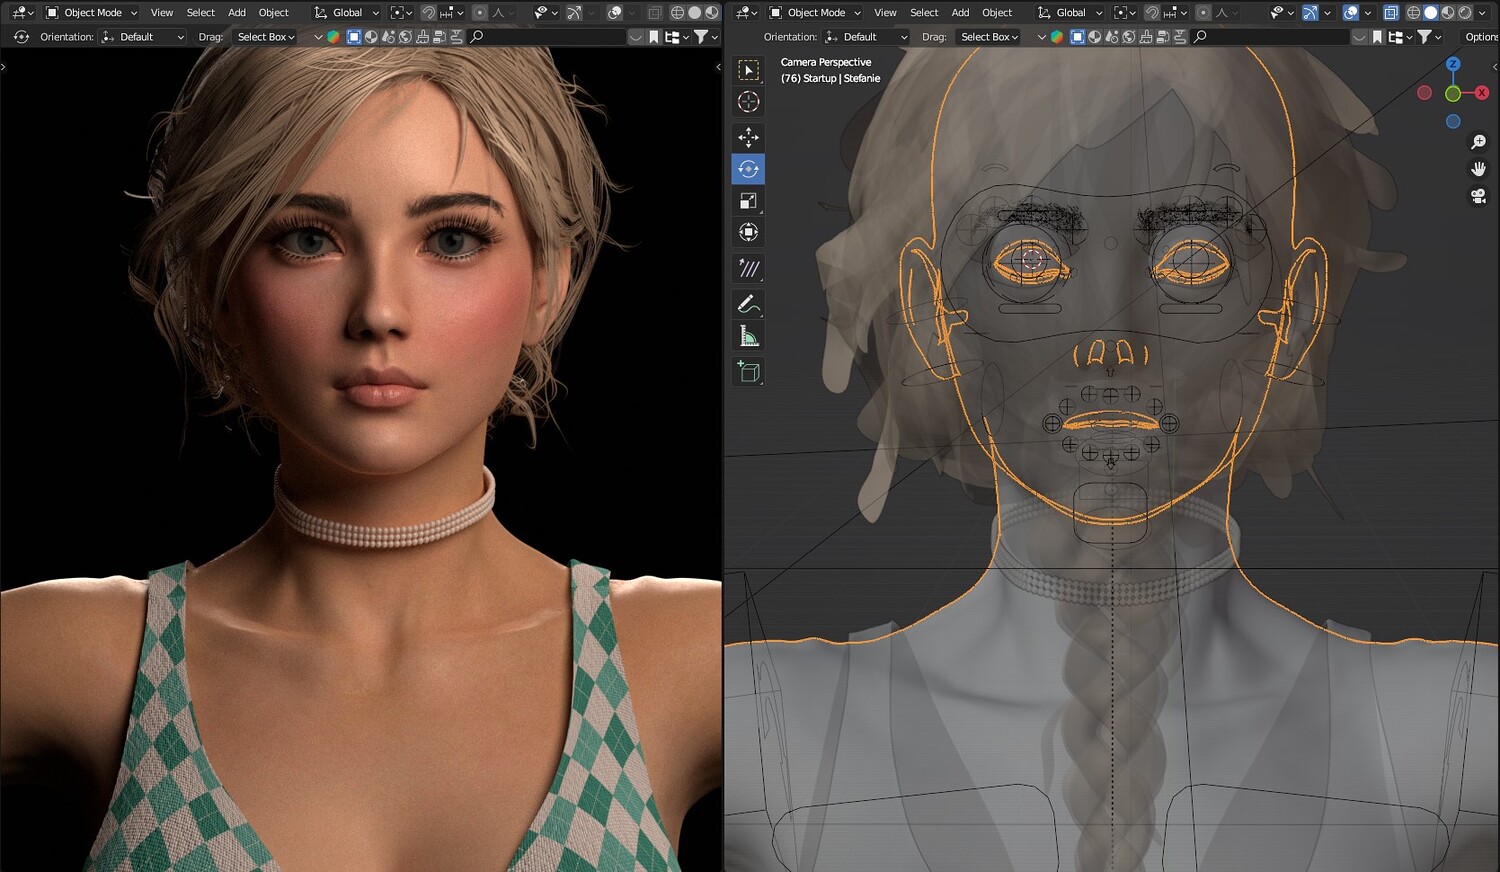Switch left viewport to solid shading

(694, 13)
